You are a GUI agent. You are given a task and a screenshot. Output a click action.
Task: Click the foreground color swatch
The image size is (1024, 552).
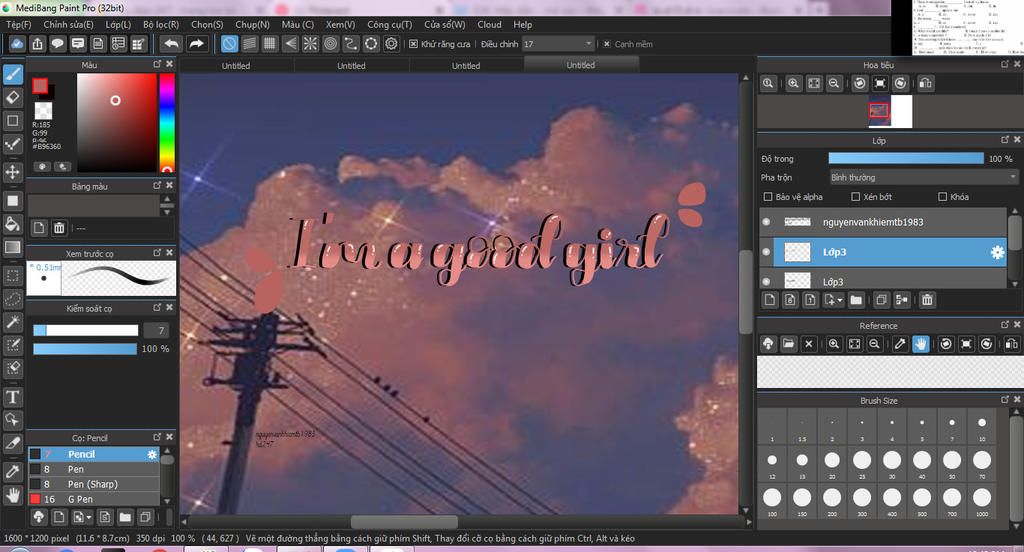(40, 86)
